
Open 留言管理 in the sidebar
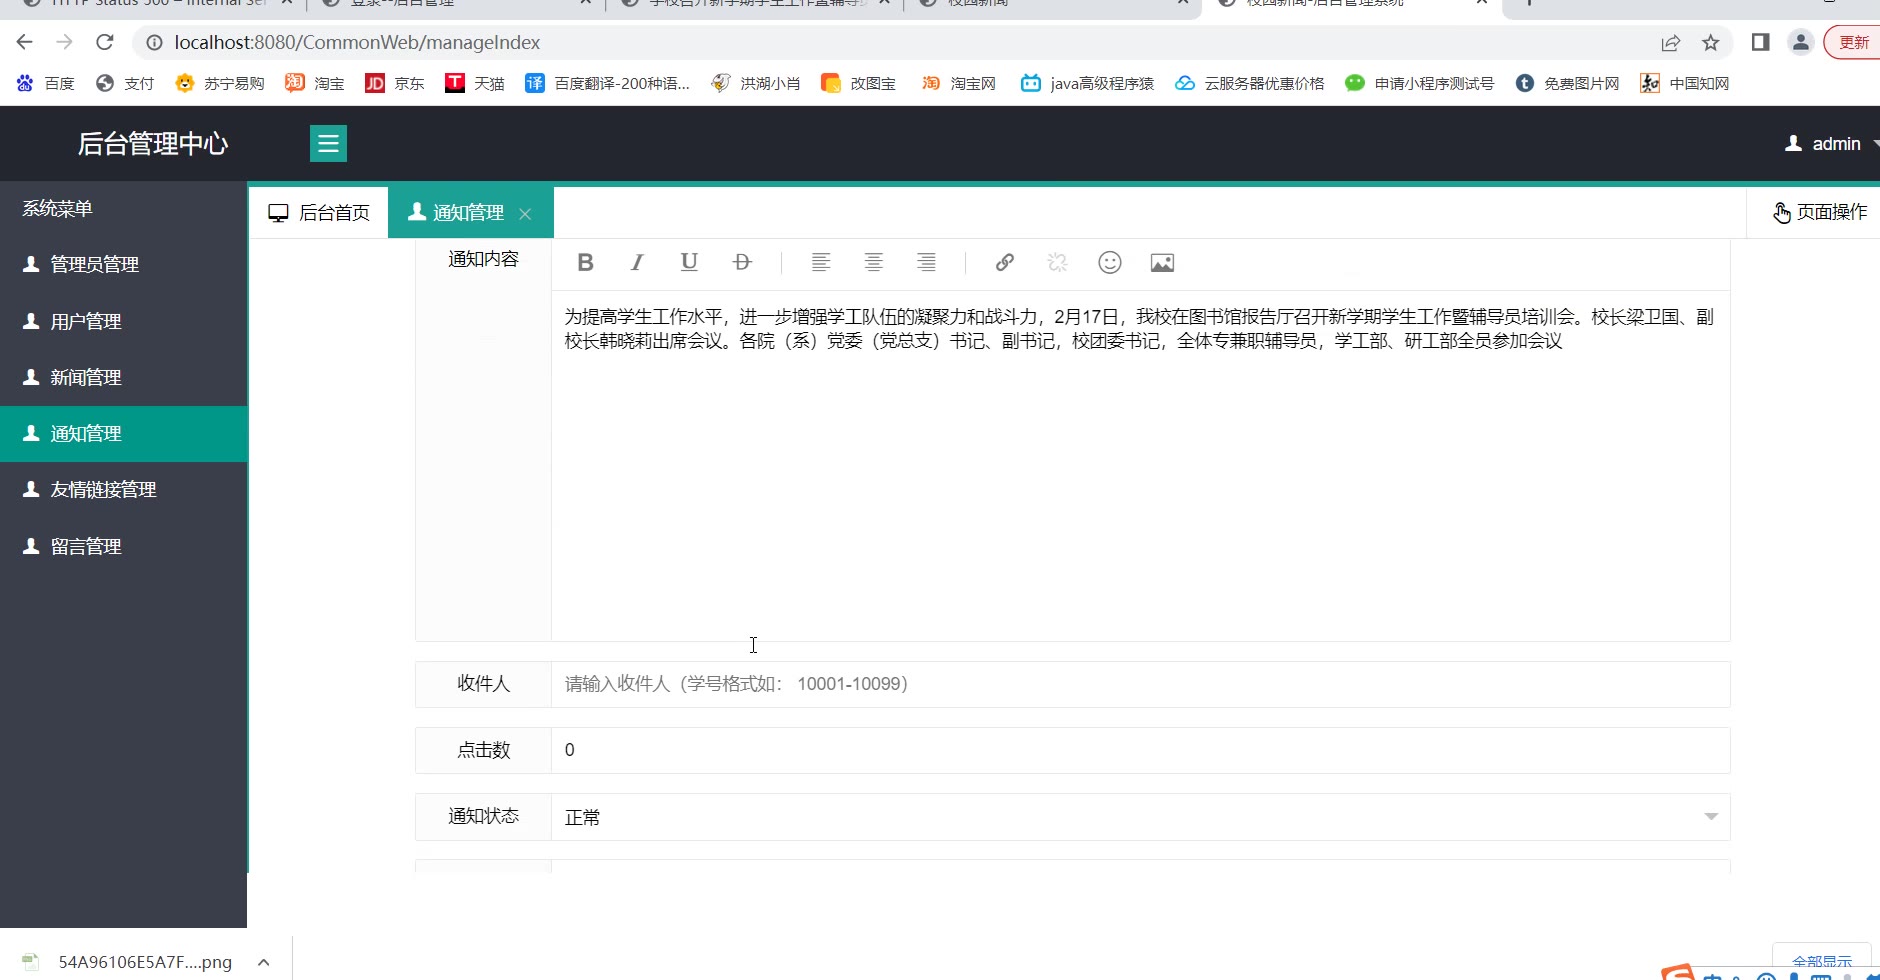point(124,547)
